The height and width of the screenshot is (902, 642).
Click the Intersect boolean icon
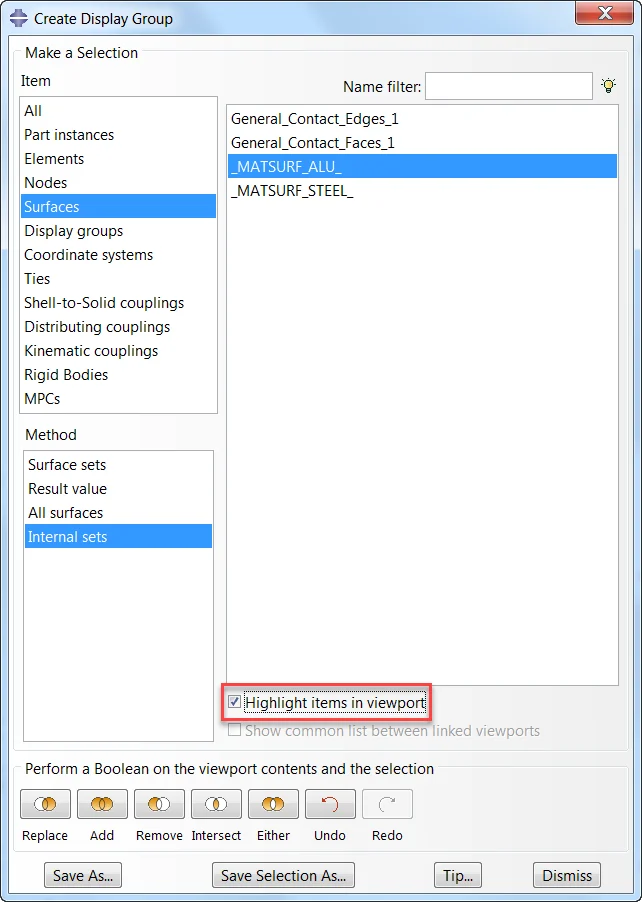tap(216, 804)
